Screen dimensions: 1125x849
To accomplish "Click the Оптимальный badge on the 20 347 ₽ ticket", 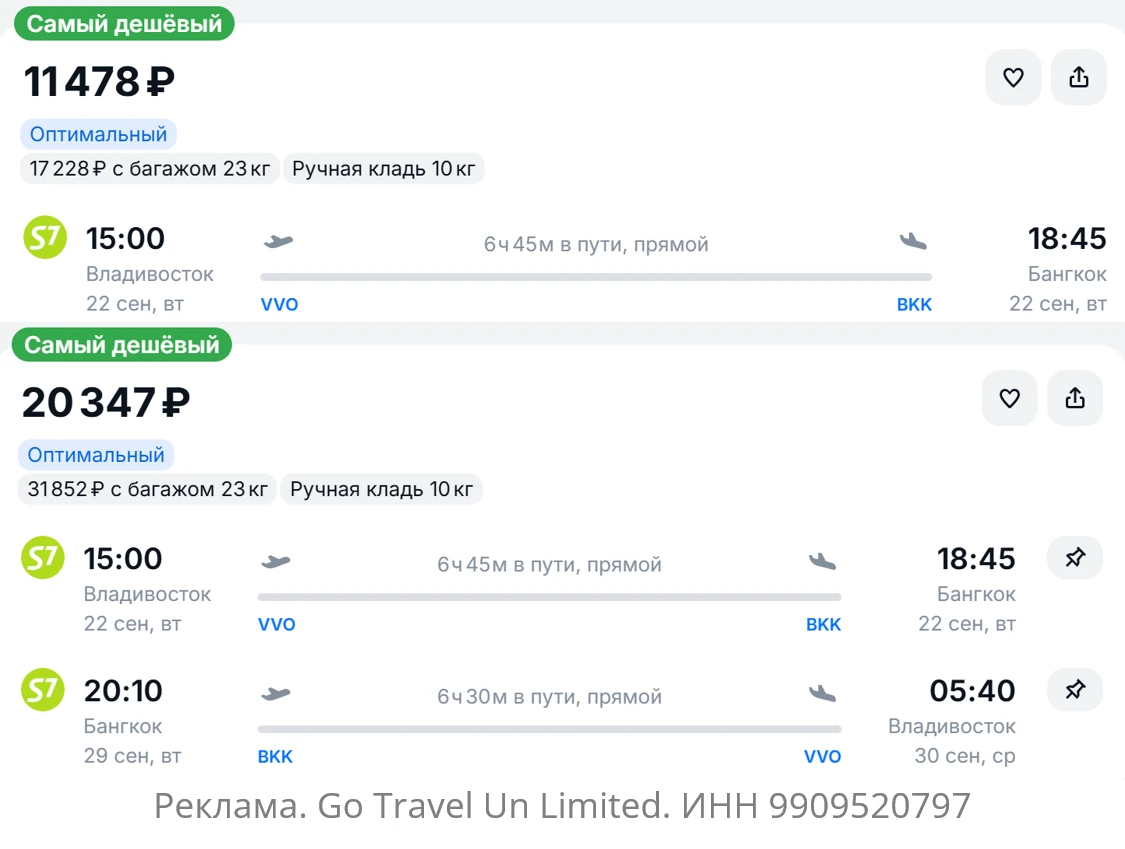I will (x=96, y=455).
